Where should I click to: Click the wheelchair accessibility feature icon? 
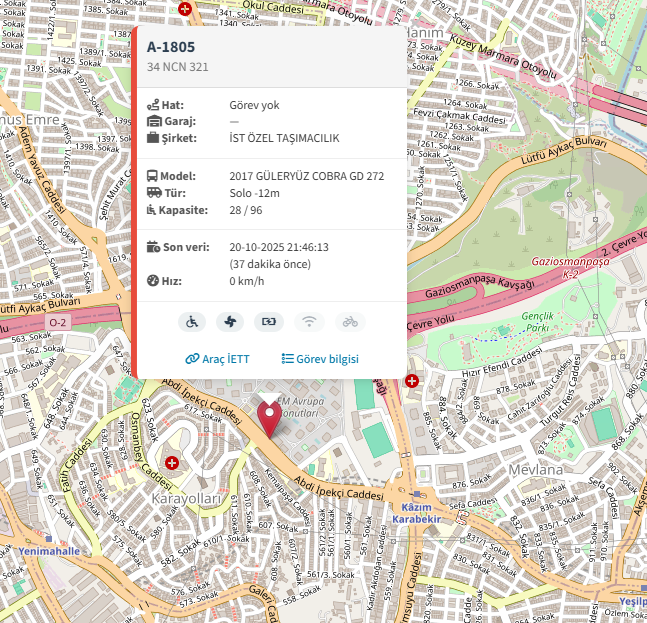[x=192, y=322]
